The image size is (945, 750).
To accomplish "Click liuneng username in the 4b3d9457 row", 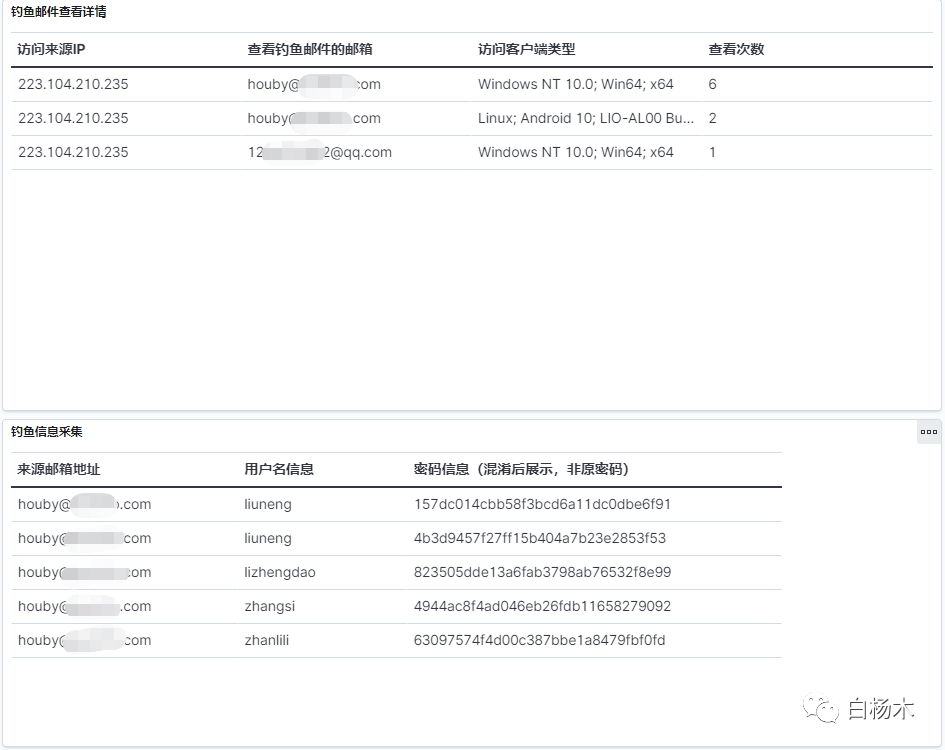I will (x=268, y=538).
